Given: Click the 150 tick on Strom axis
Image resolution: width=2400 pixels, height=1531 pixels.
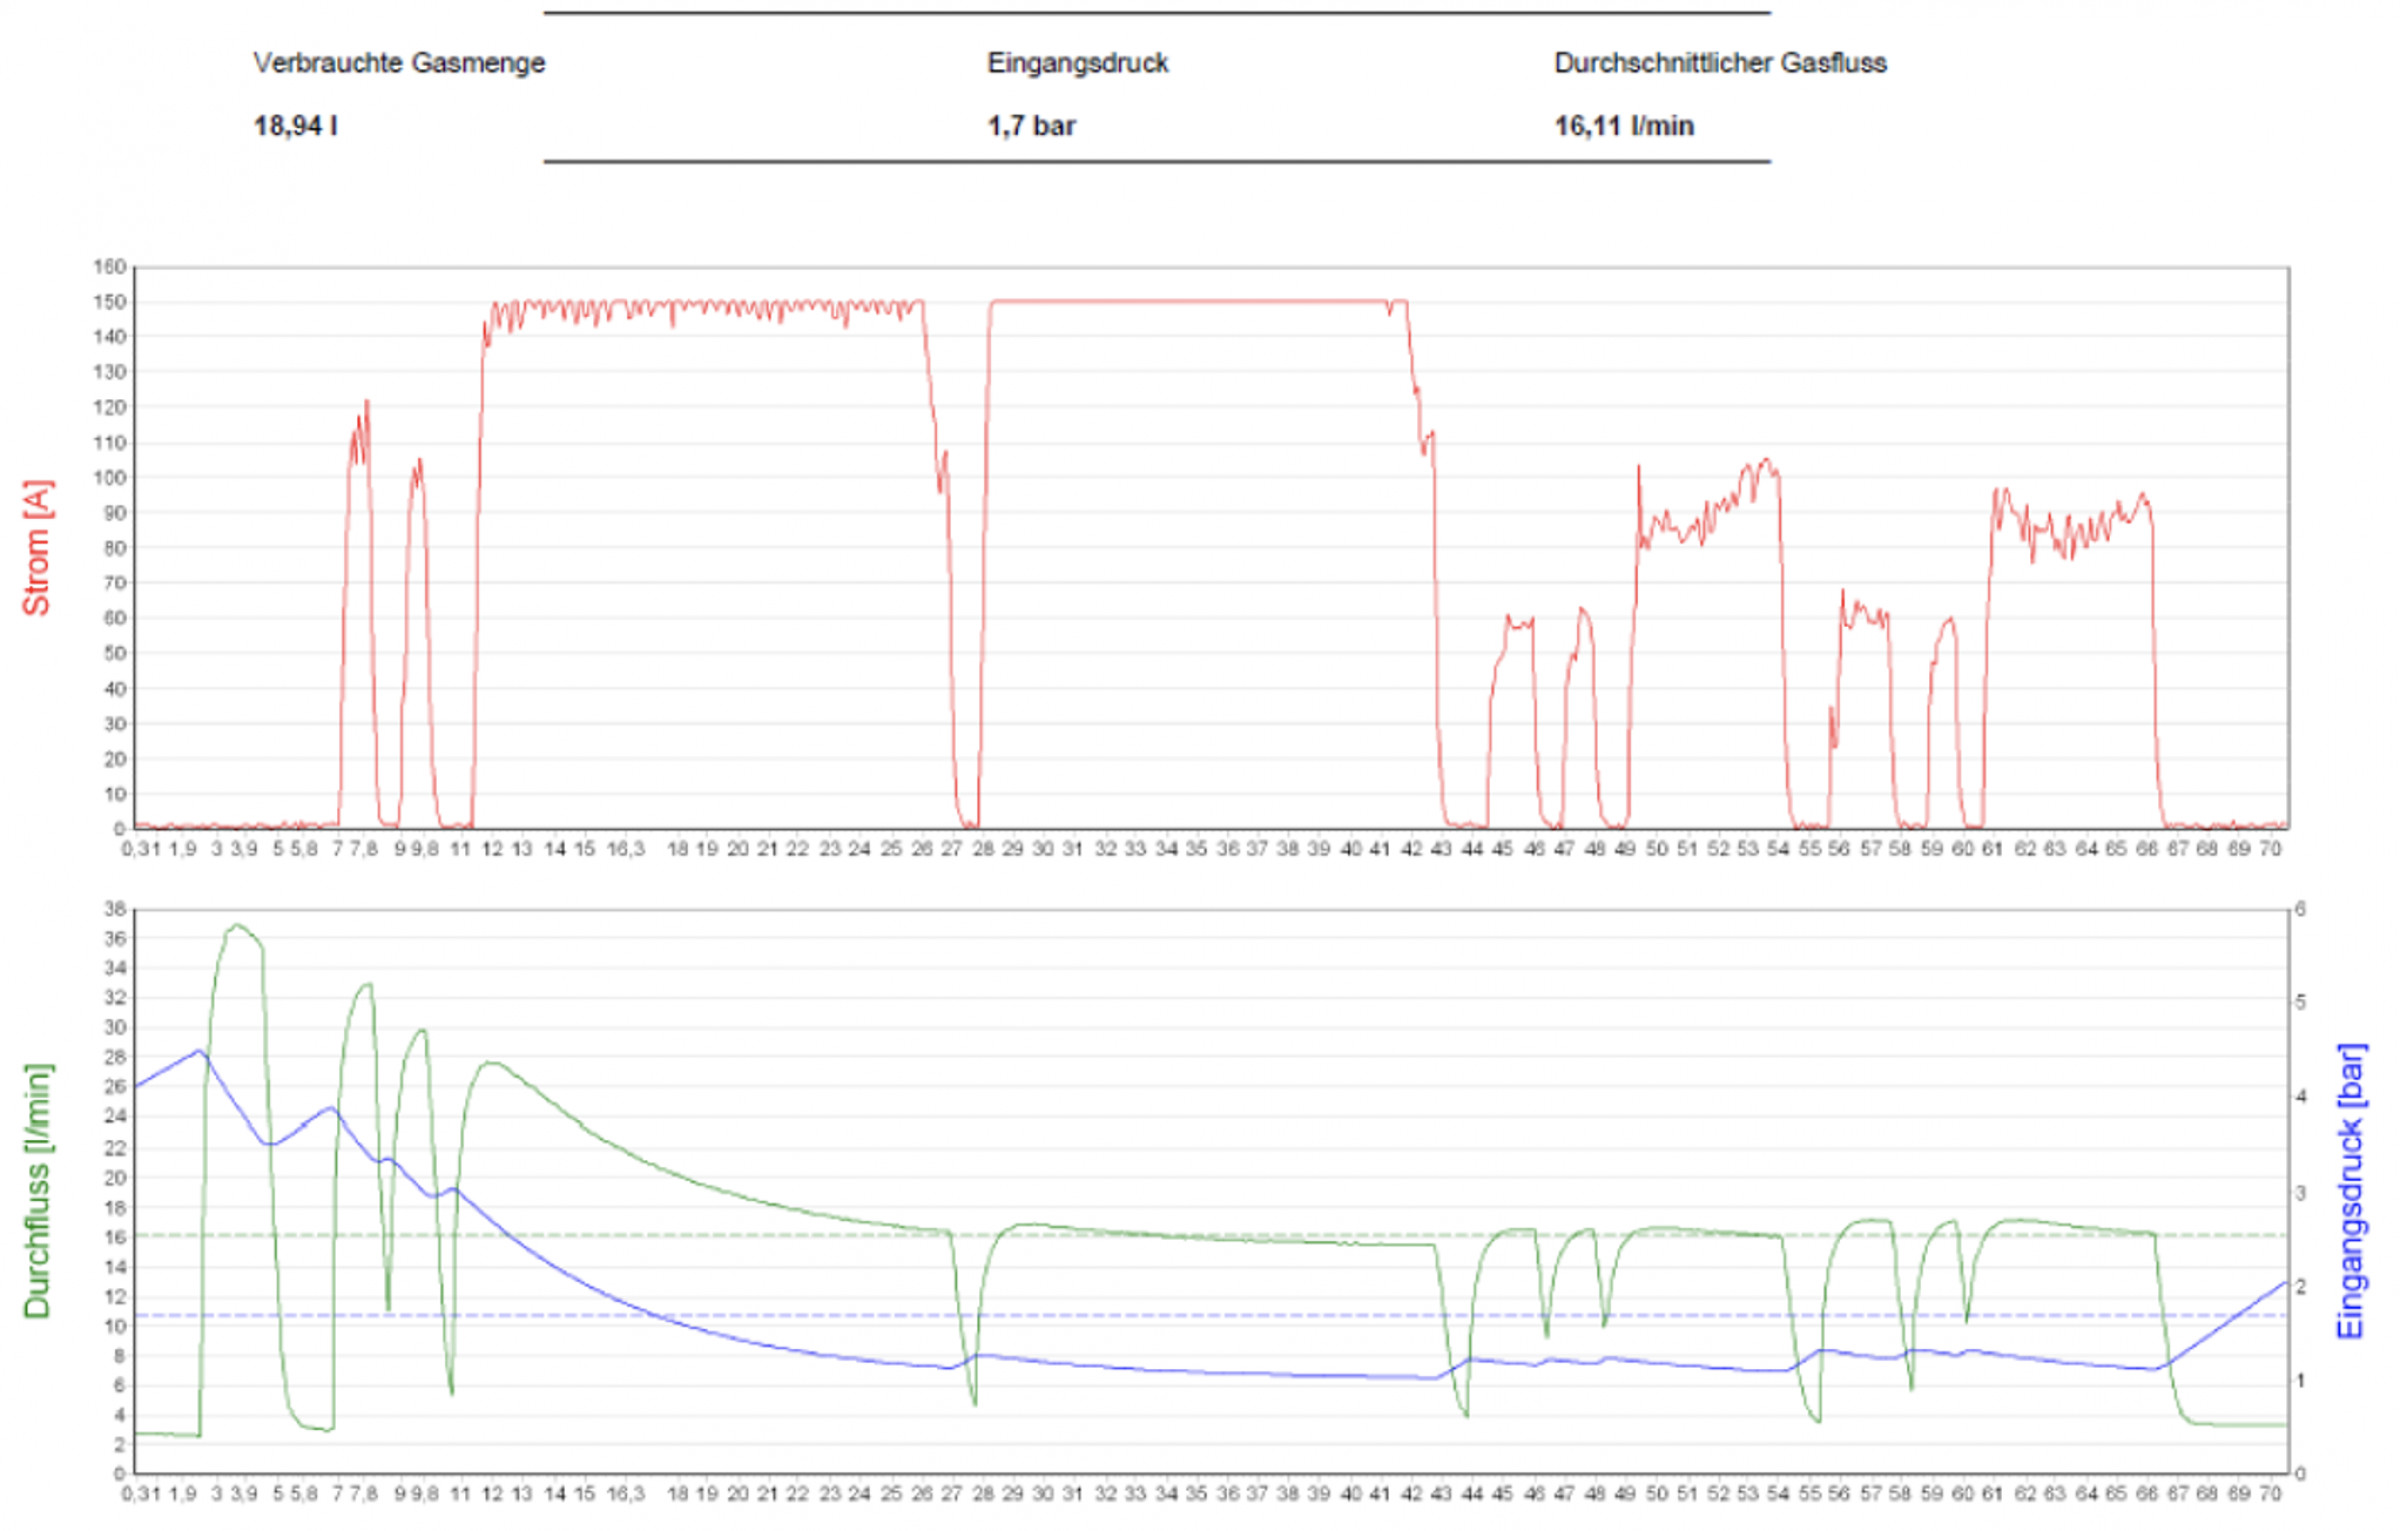Looking at the screenshot, I should click(x=109, y=302).
